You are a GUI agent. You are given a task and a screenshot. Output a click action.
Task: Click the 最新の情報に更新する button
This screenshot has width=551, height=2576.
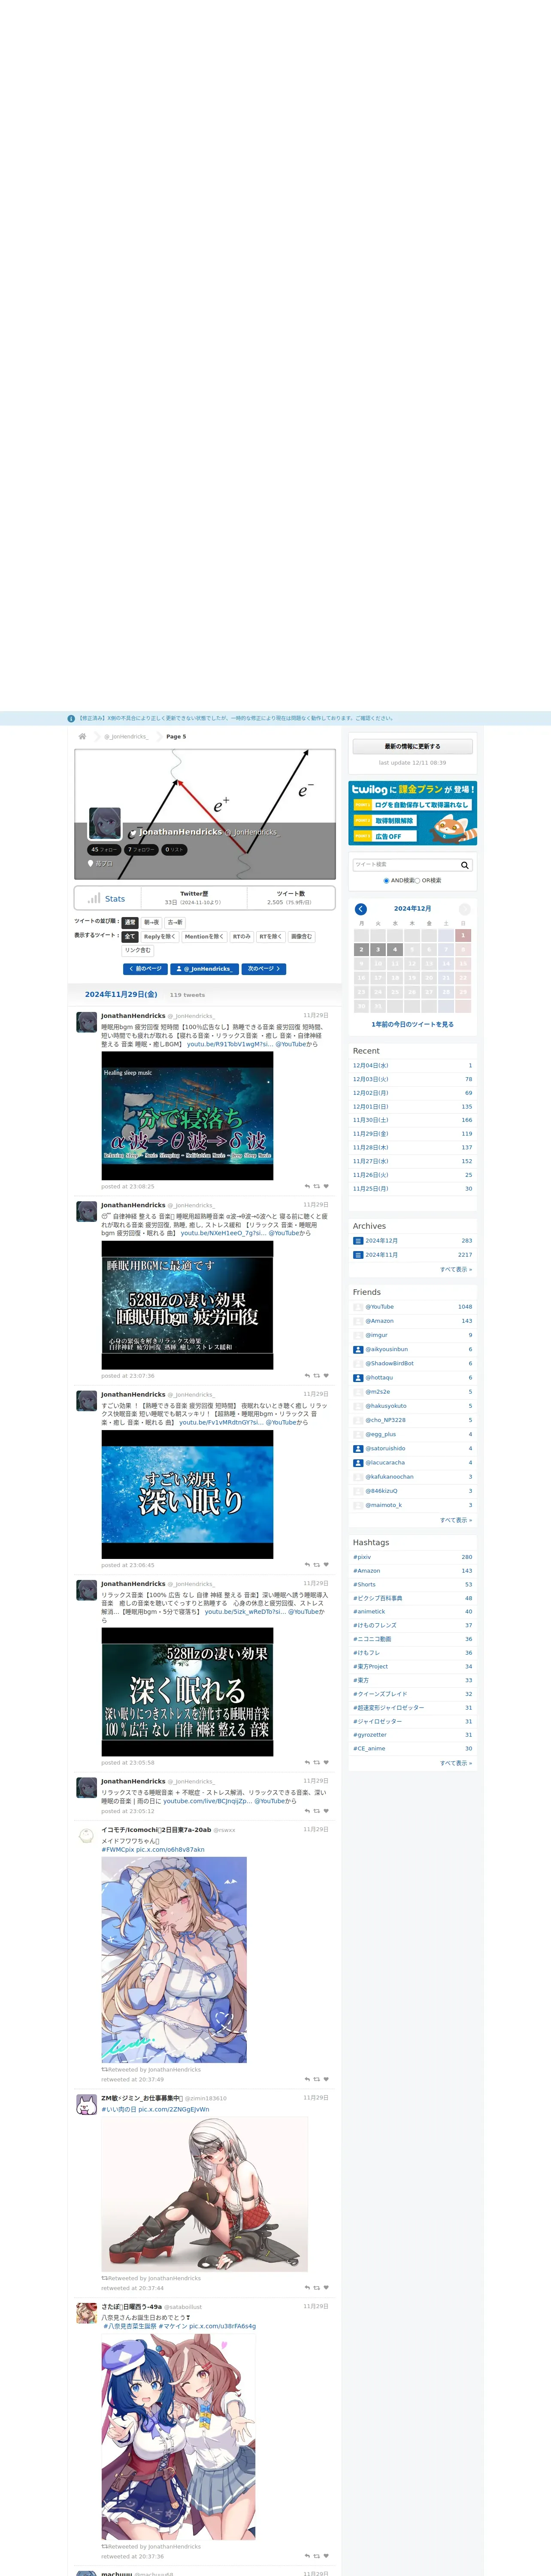(x=413, y=746)
